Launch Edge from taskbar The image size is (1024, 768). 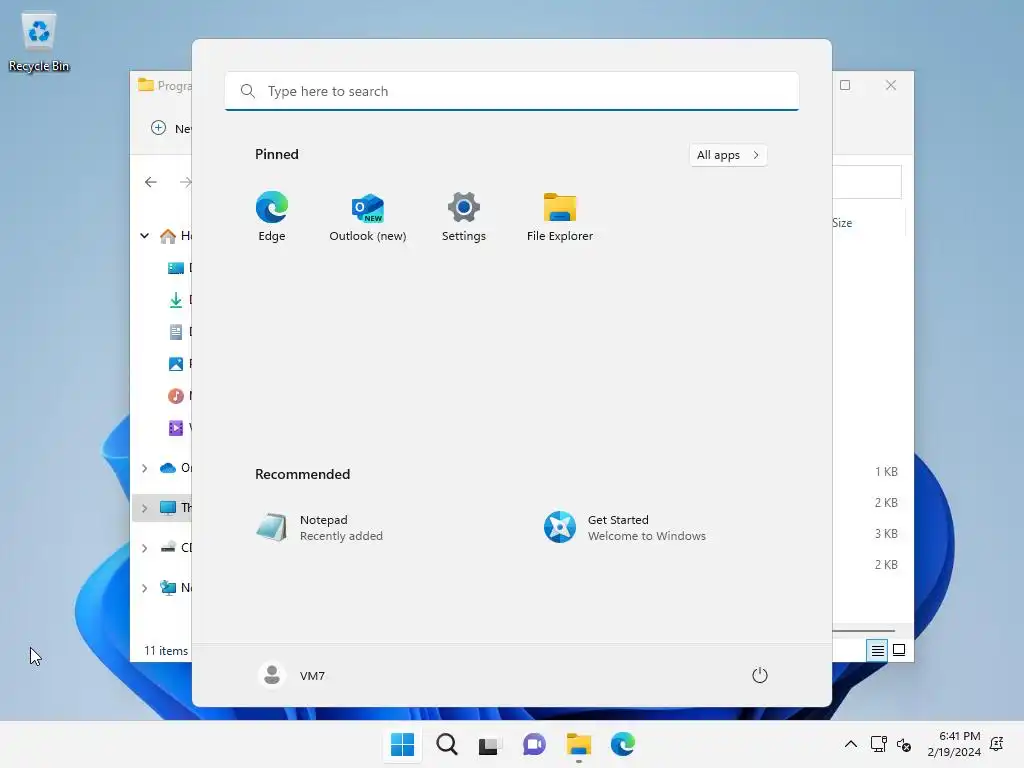(x=622, y=744)
